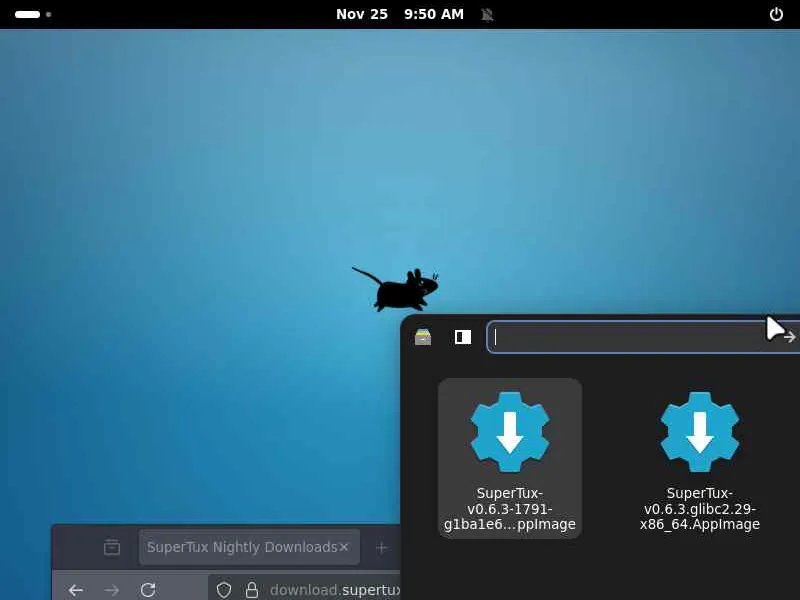This screenshot has width=800, height=600.
Task: Click the notifications muted bell icon
Action: point(487,15)
